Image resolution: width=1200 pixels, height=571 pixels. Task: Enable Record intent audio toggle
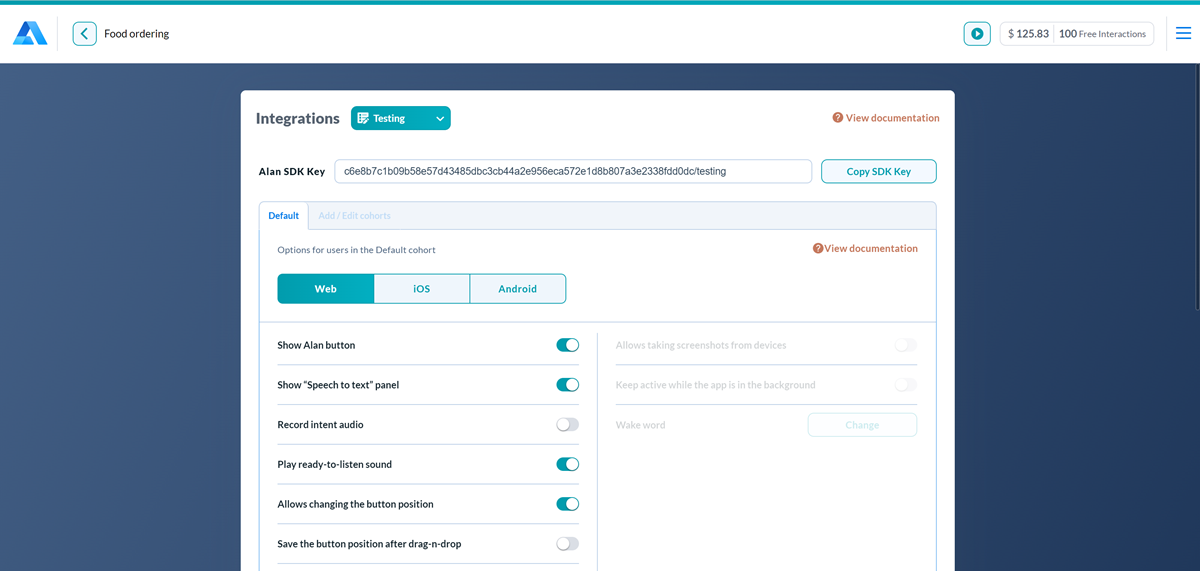(567, 425)
